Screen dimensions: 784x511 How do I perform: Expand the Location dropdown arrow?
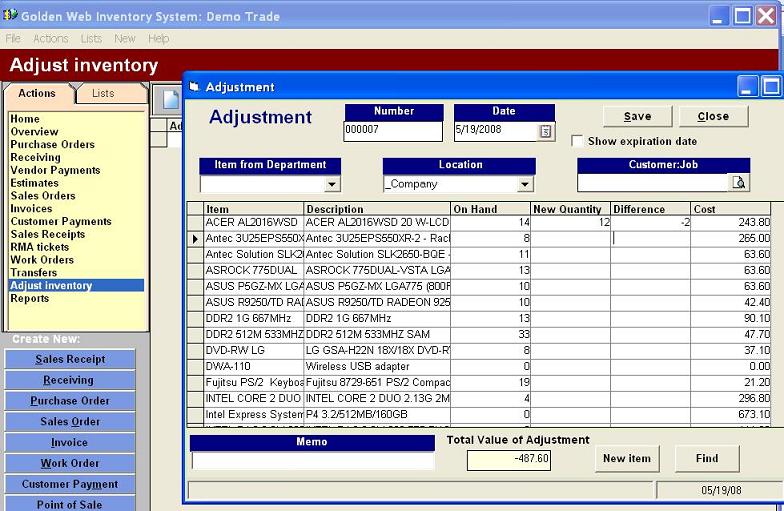pos(524,184)
